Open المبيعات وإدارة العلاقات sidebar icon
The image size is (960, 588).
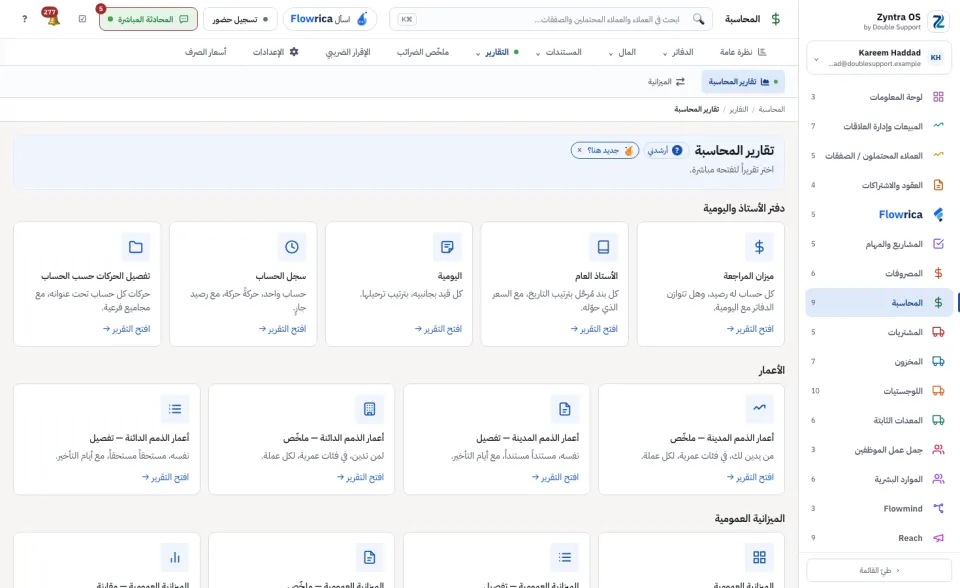click(938, 126)
